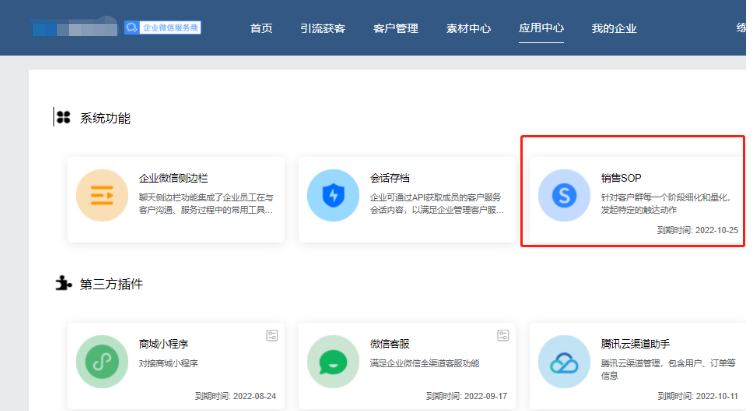Click the 企业微信服务商 badge in header
The image size is (753, 411).
pyautogui.click(x=163, y=28)
